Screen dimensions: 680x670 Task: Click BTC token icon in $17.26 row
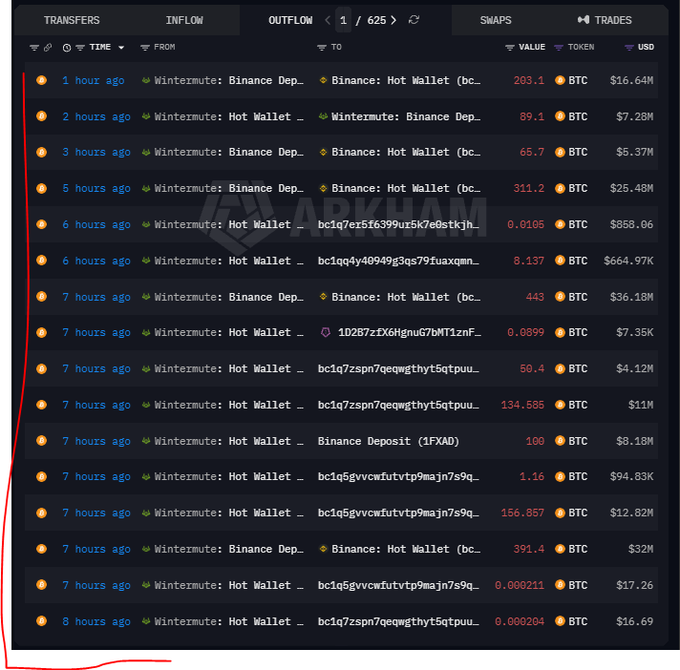coord(560,585)
